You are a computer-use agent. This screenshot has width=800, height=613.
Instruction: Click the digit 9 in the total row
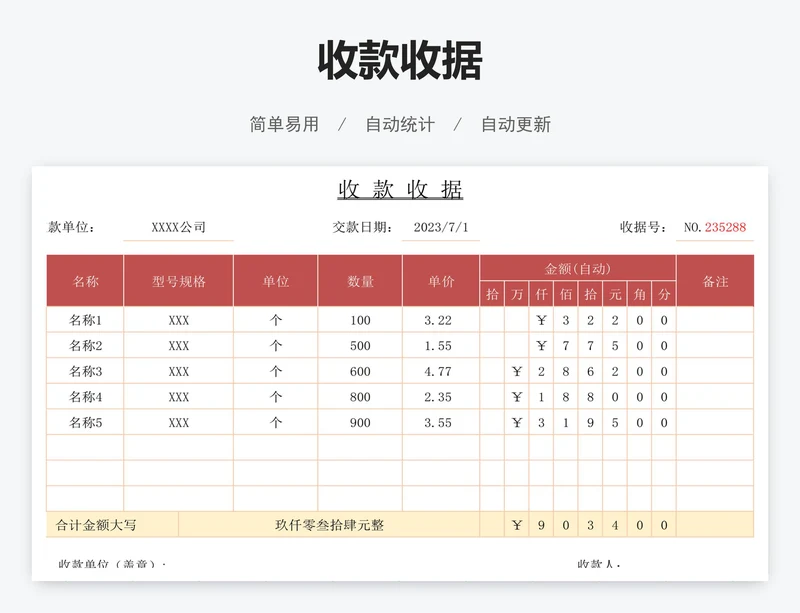[x=541, y=525]
